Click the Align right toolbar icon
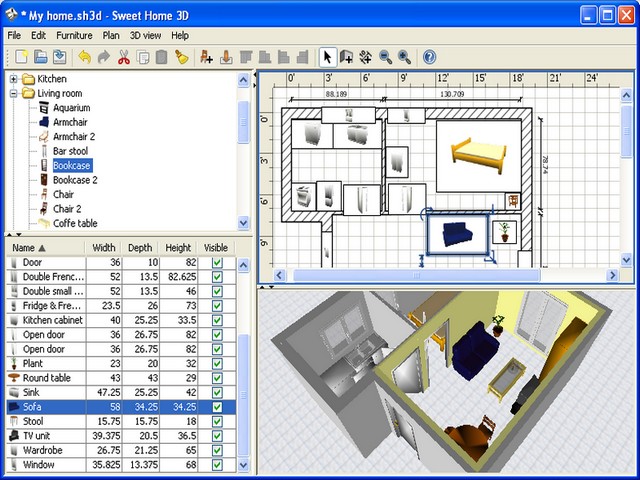The image size is (640, 480). [302, 57]
